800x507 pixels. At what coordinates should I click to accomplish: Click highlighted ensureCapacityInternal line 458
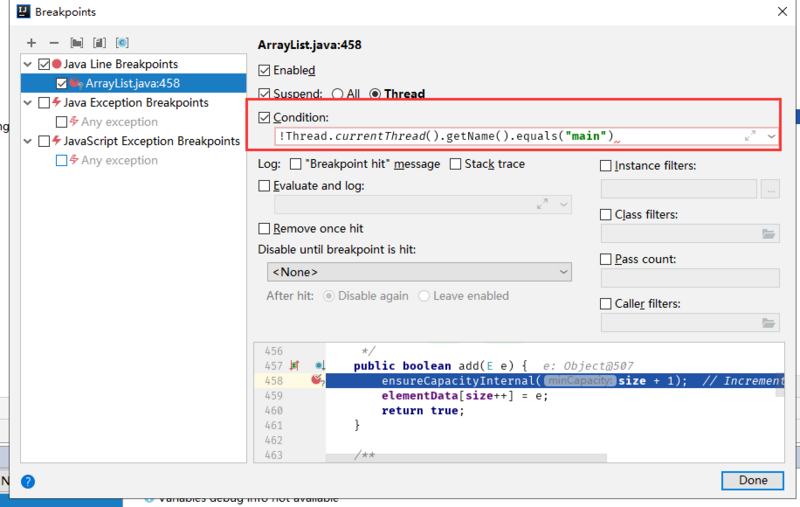pyautogui.click(x=555, y=381)
